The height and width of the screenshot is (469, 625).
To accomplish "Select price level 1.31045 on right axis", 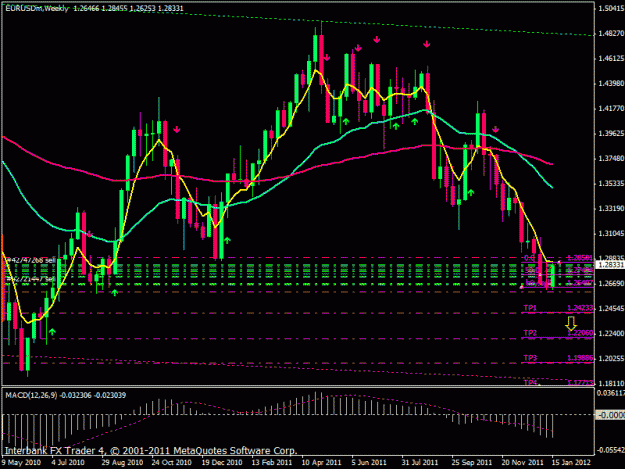I will (x=611, y=234).
